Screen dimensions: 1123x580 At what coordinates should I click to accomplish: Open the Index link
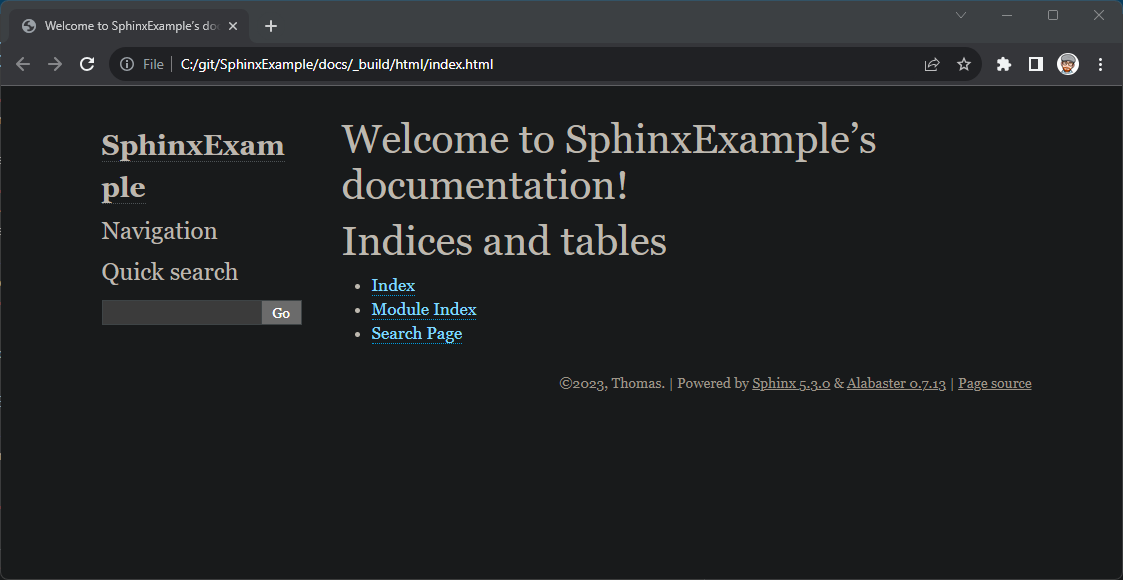pos(393,286)
